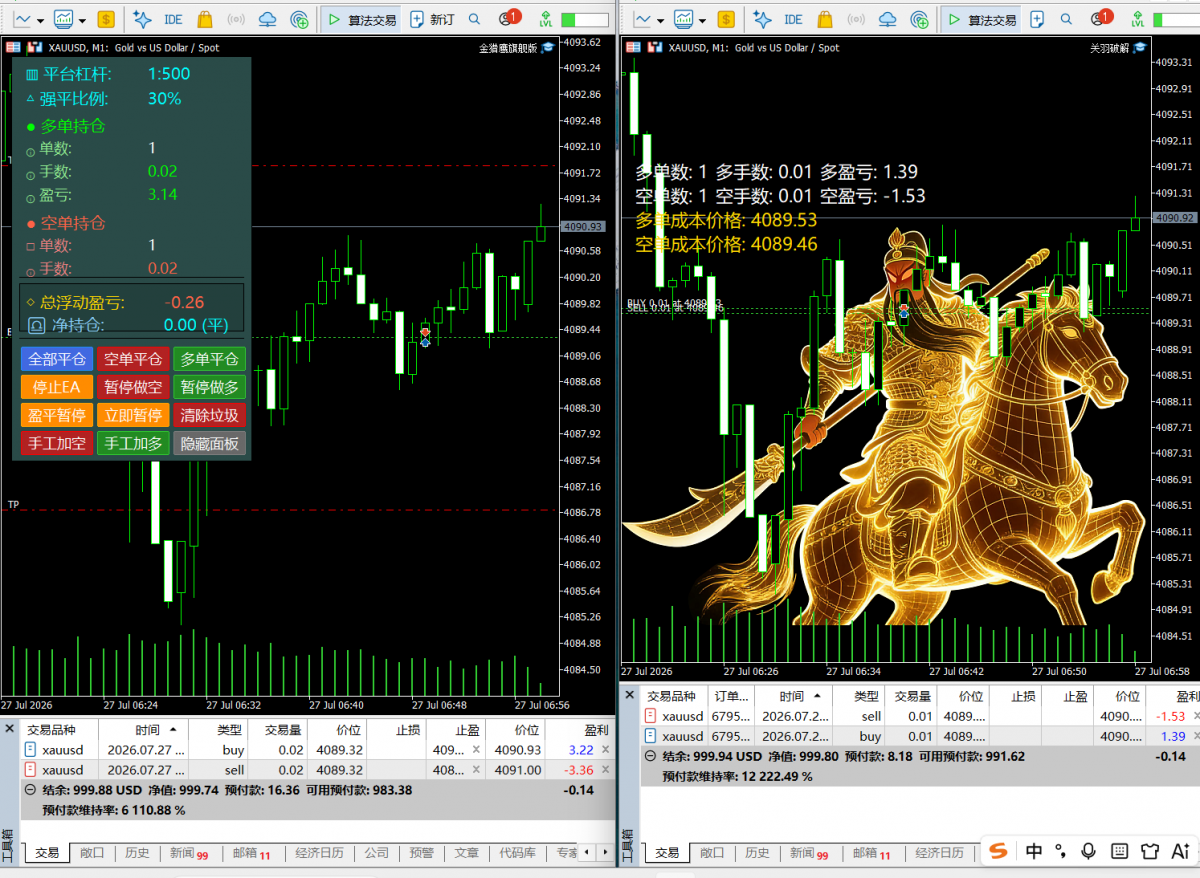The image size is (1200, 878).
Task: Toggle 算法交易 algo trading in right window
Action: (x=981, y=19)
